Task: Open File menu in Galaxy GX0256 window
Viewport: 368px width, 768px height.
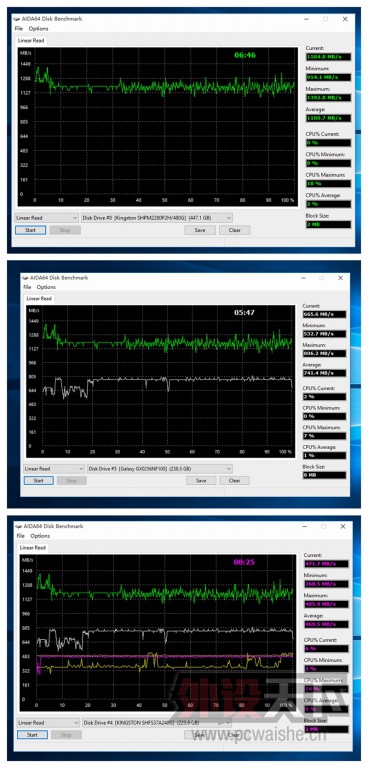Action: coord(27,287)
